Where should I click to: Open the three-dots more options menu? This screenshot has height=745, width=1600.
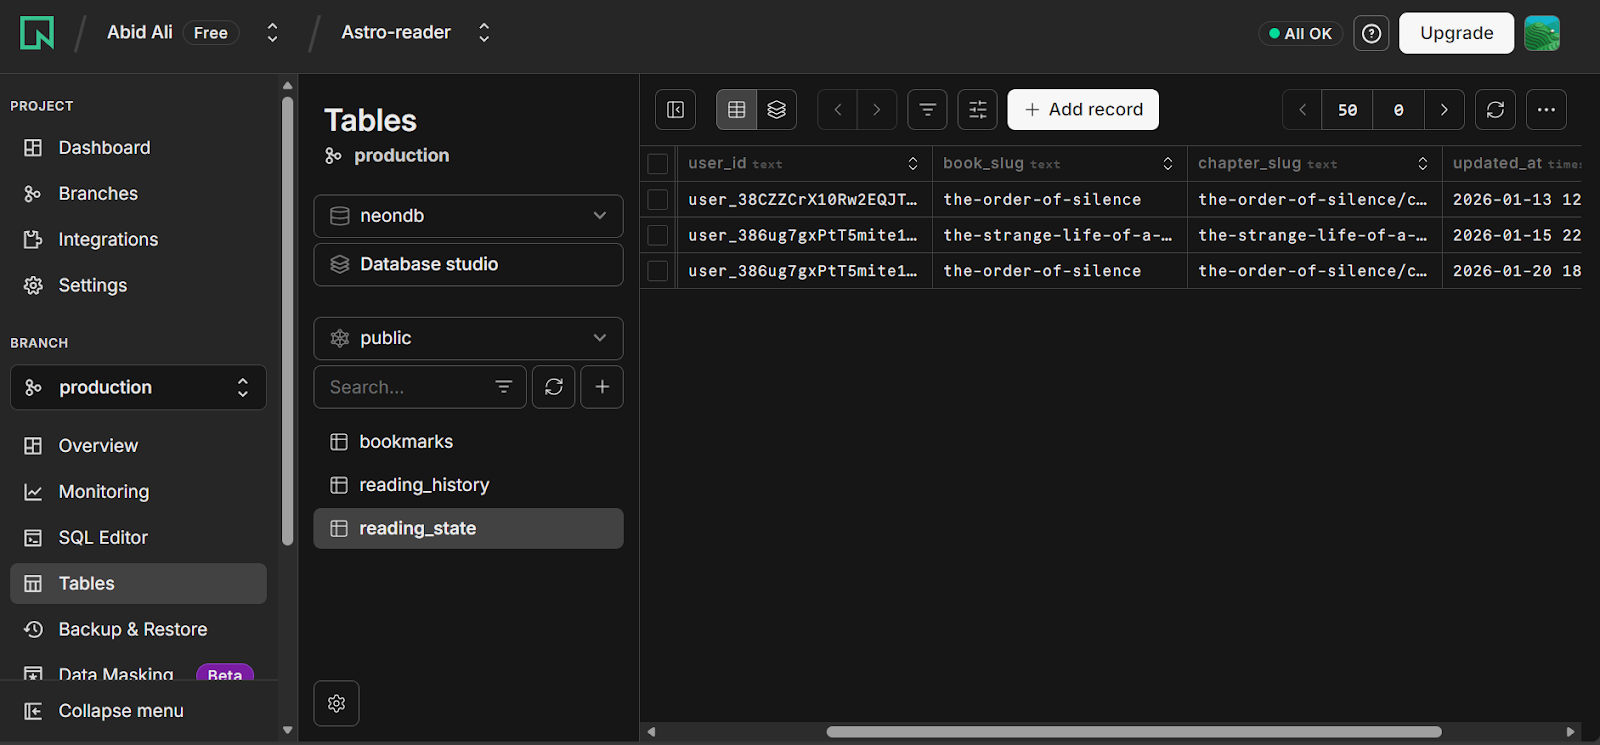point(1546,110)
